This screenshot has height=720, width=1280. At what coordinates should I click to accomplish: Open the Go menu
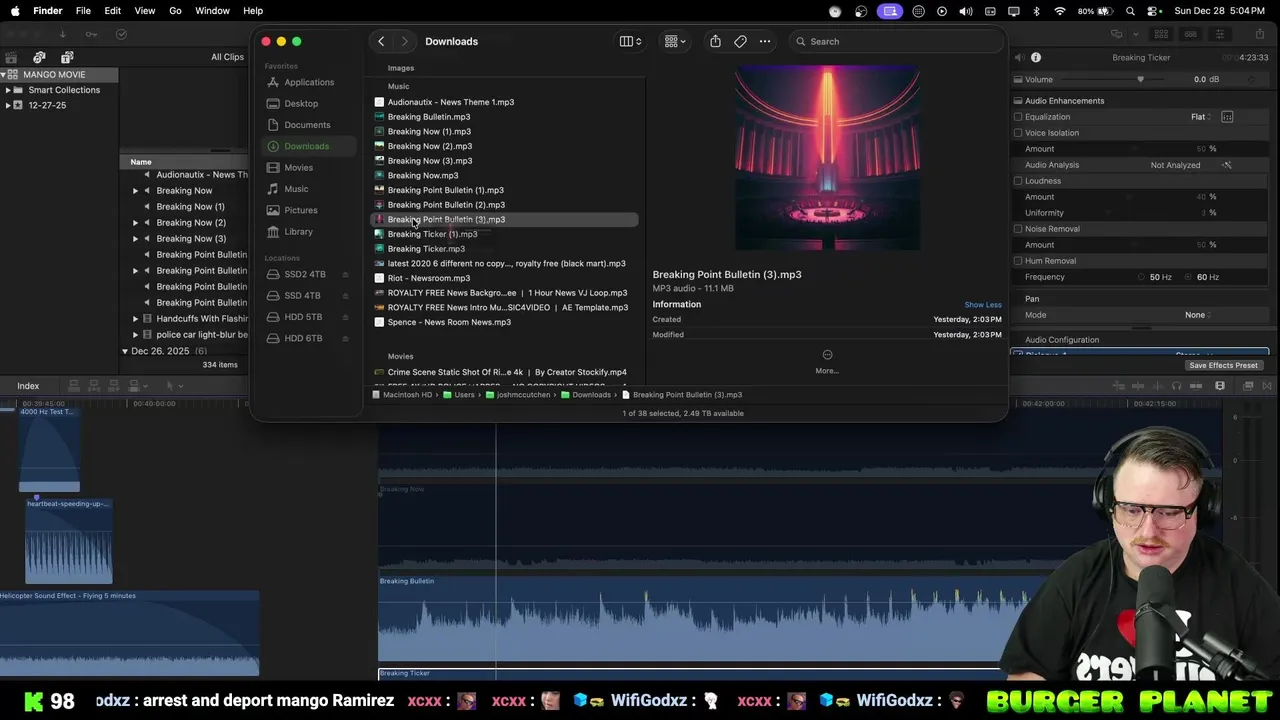[175, 11]
